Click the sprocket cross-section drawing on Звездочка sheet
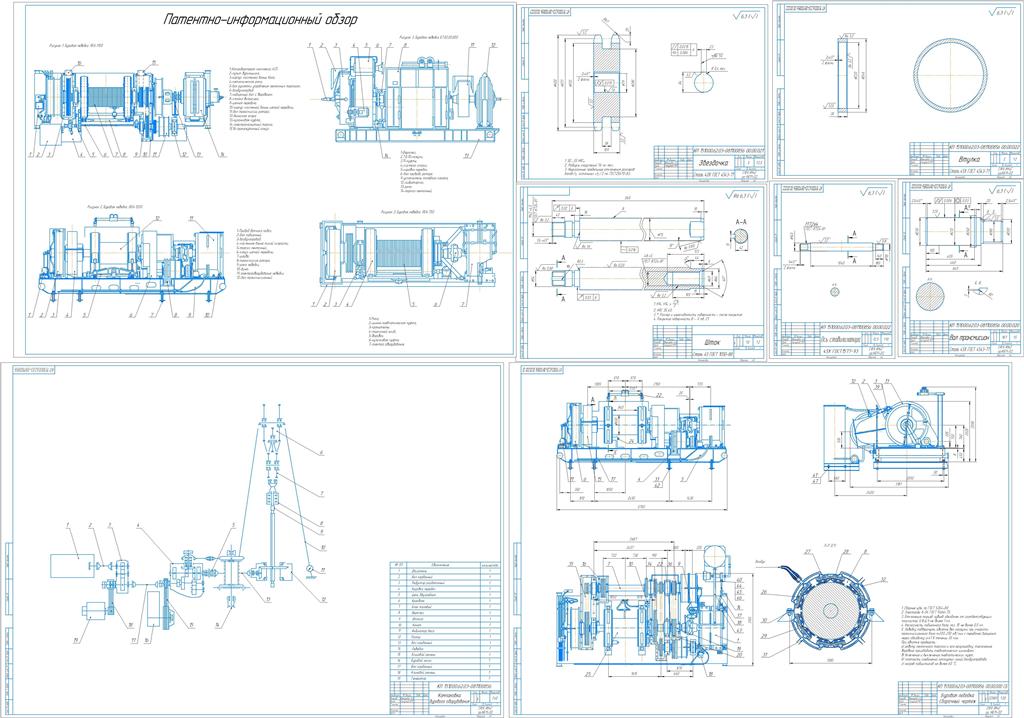The width and height of the screenshot is (1024, 718). click(605, 84)
